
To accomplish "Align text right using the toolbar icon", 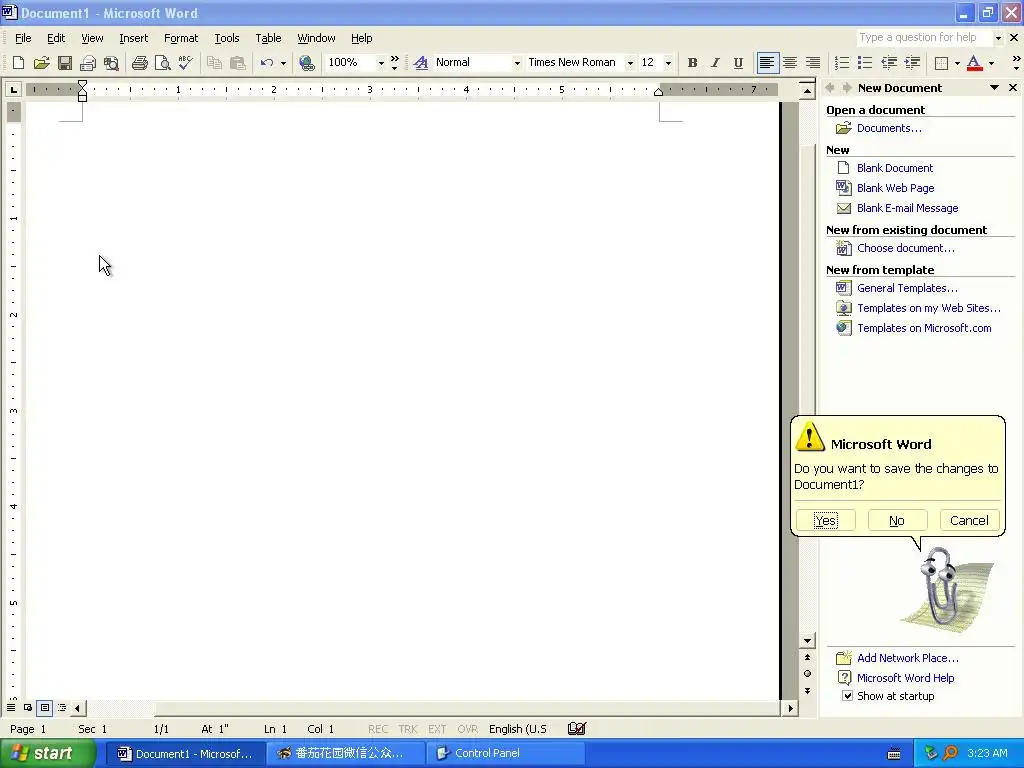I will 813,63.
